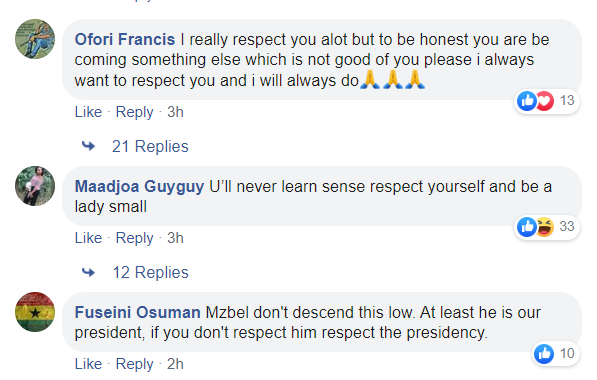Open the like reaction with count 10
The image size is (597, 380).
click(544, 354)
